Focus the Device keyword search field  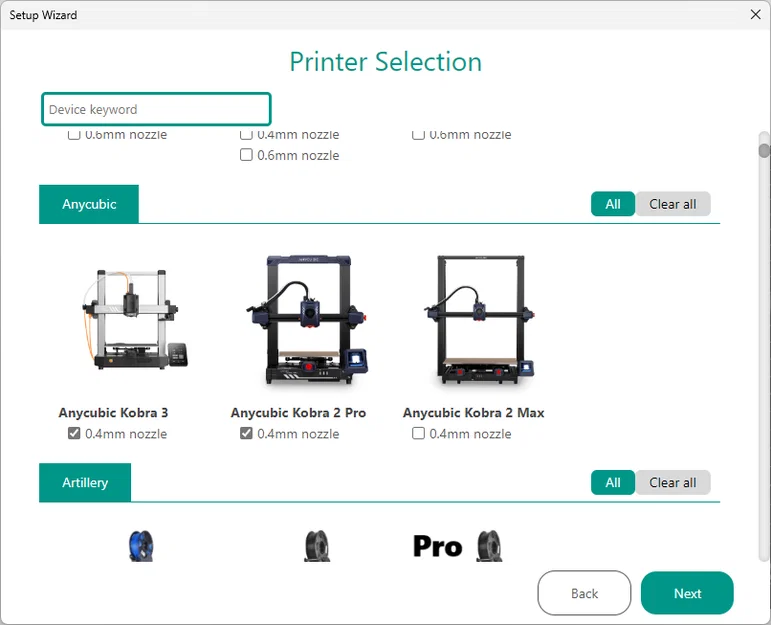(156, 109)
